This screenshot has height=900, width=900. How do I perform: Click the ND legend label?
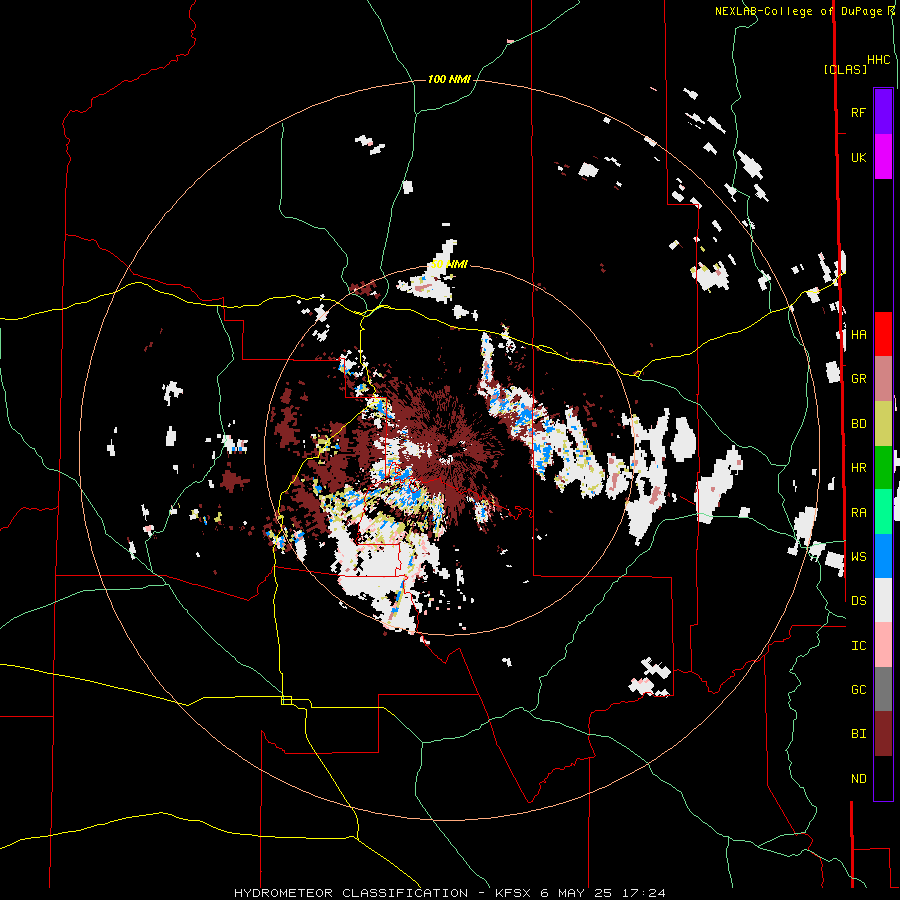tap(859, 779)
